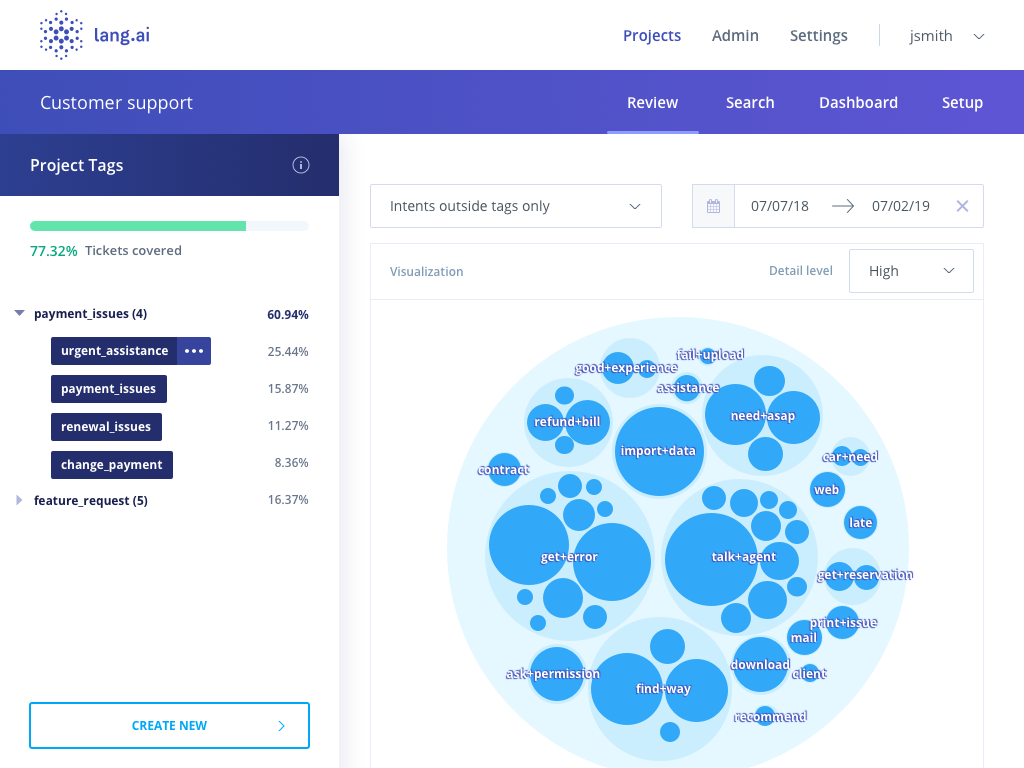Screen dimensions: 1024x768
Task: Open the 'Intents outside tags only' dropdown
Action: coord(515,205)
